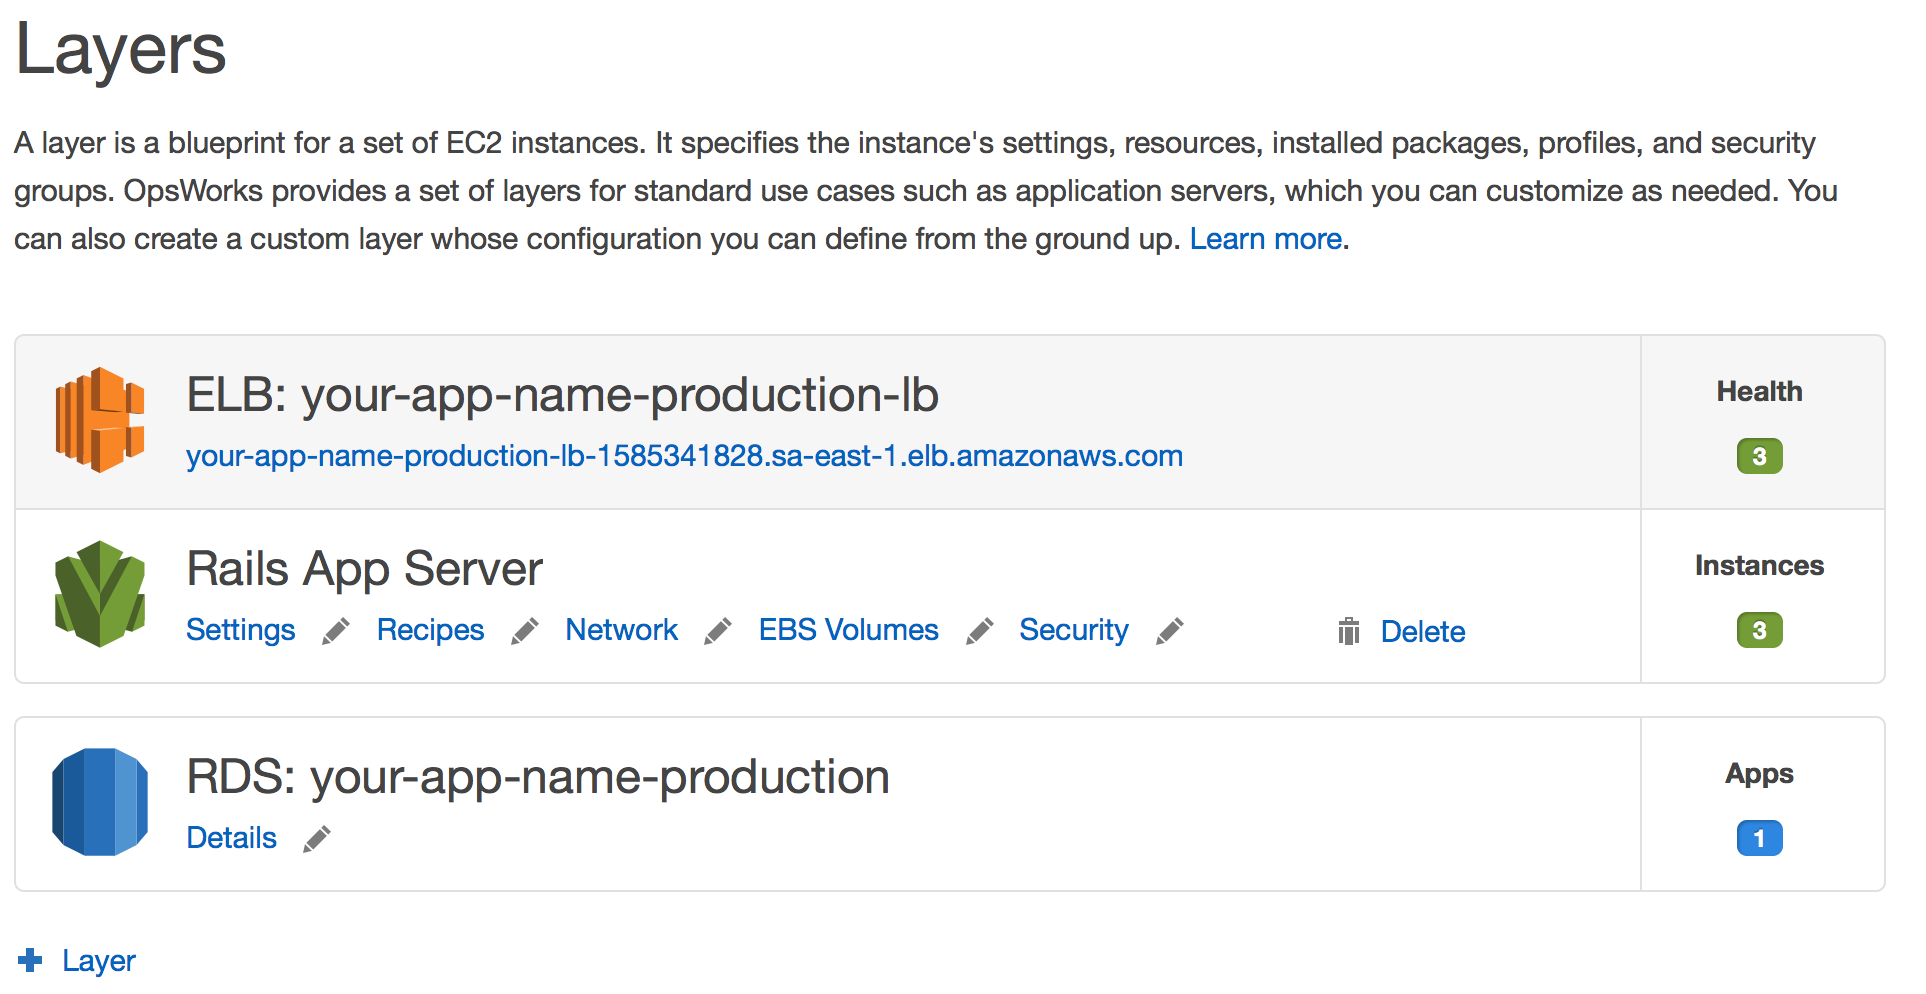Viewport: 1926px width, 994px height.
Task: Click the pencil icon next to Settings
Action: point(336,631)
